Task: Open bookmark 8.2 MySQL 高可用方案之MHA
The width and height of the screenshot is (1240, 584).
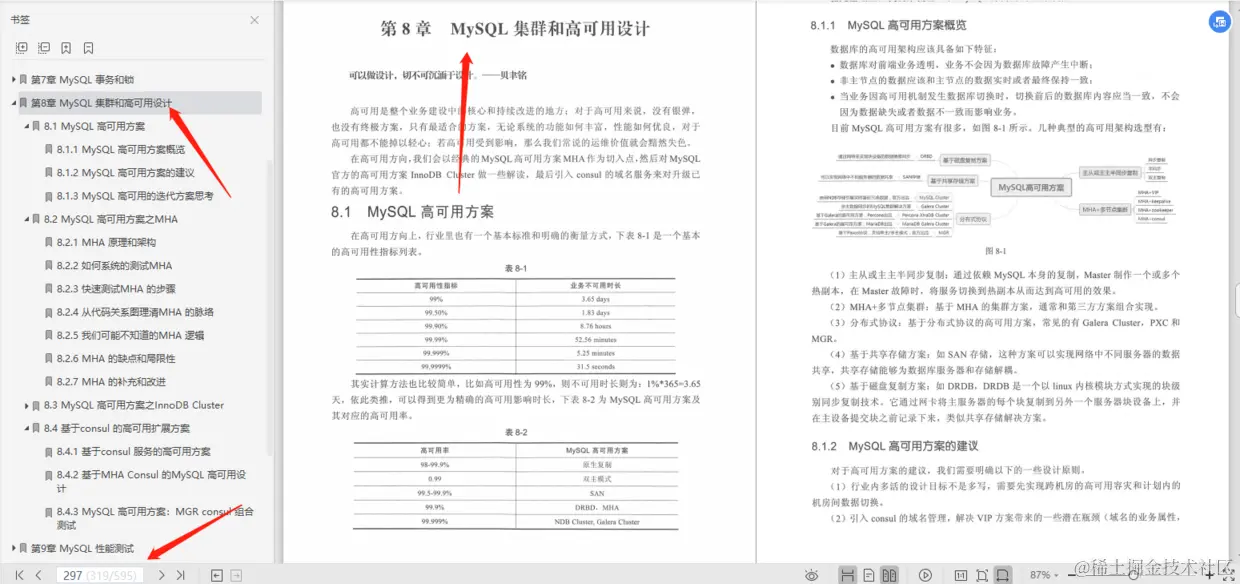Action: pyautogui.click(x=111, y=219)
